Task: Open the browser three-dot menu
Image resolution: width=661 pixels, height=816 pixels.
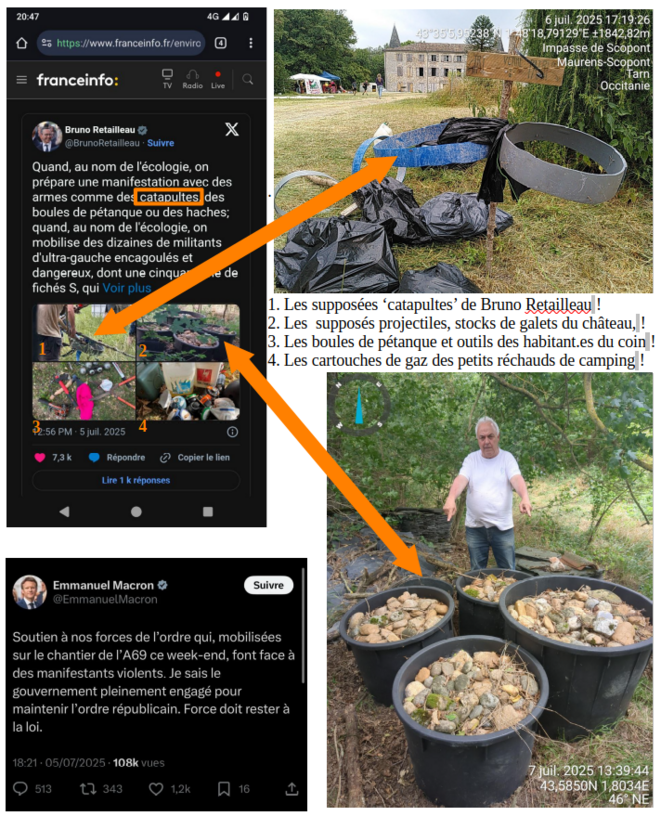Action: tap(251, 43)
